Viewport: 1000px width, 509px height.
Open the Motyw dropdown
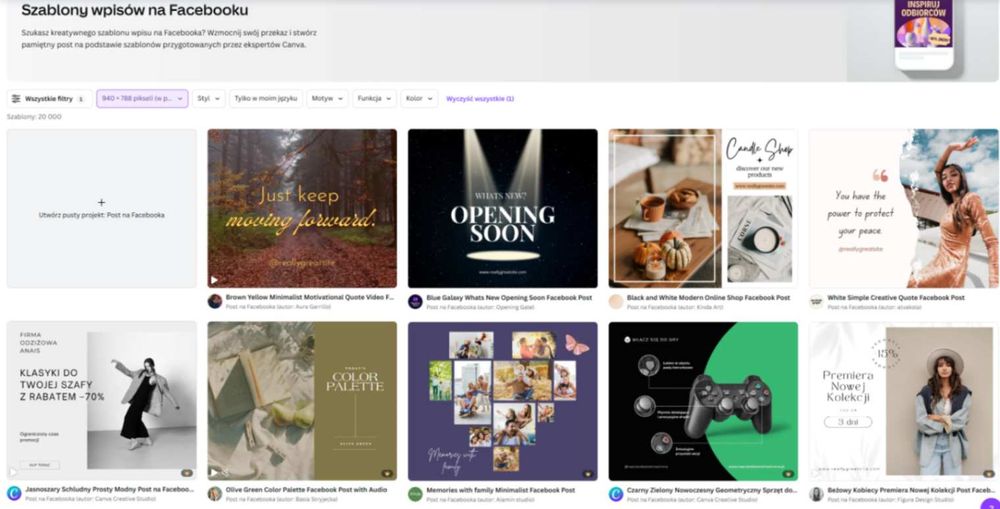click(x=327, y=99)
